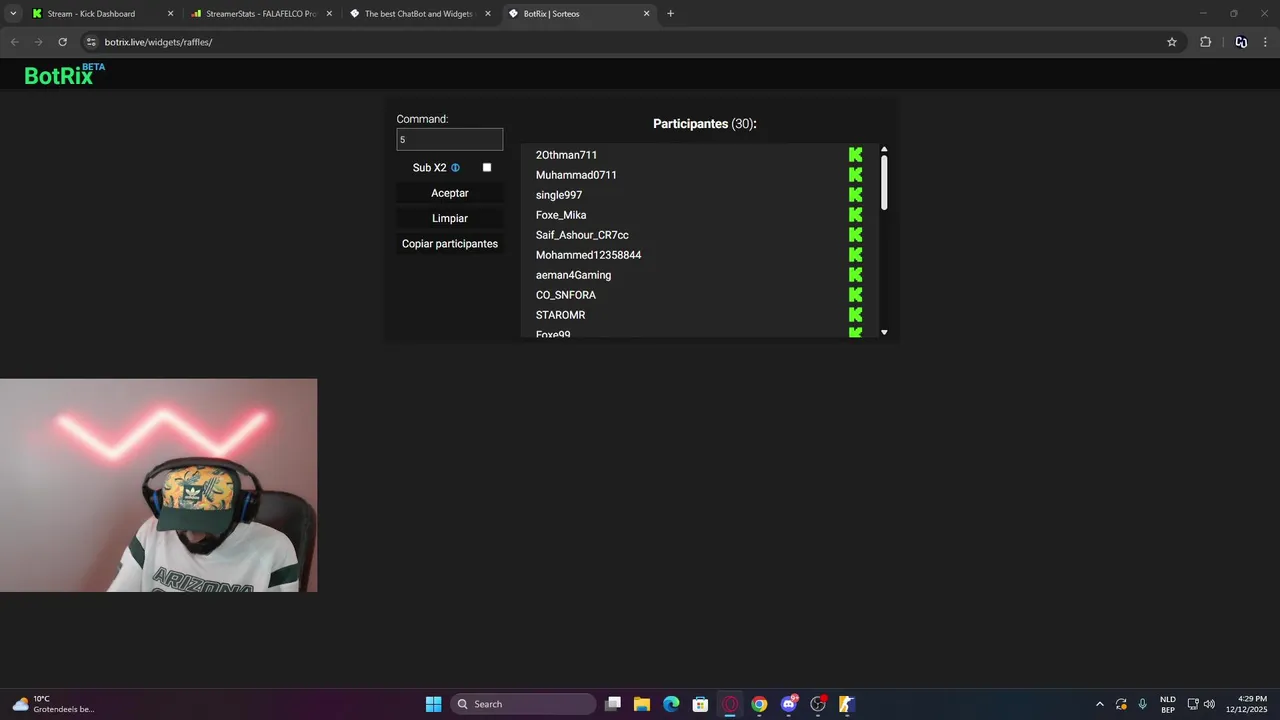This screenshot has height=720, width=1280.
Task: Focus the Command input field
Action: coord(450,140)
